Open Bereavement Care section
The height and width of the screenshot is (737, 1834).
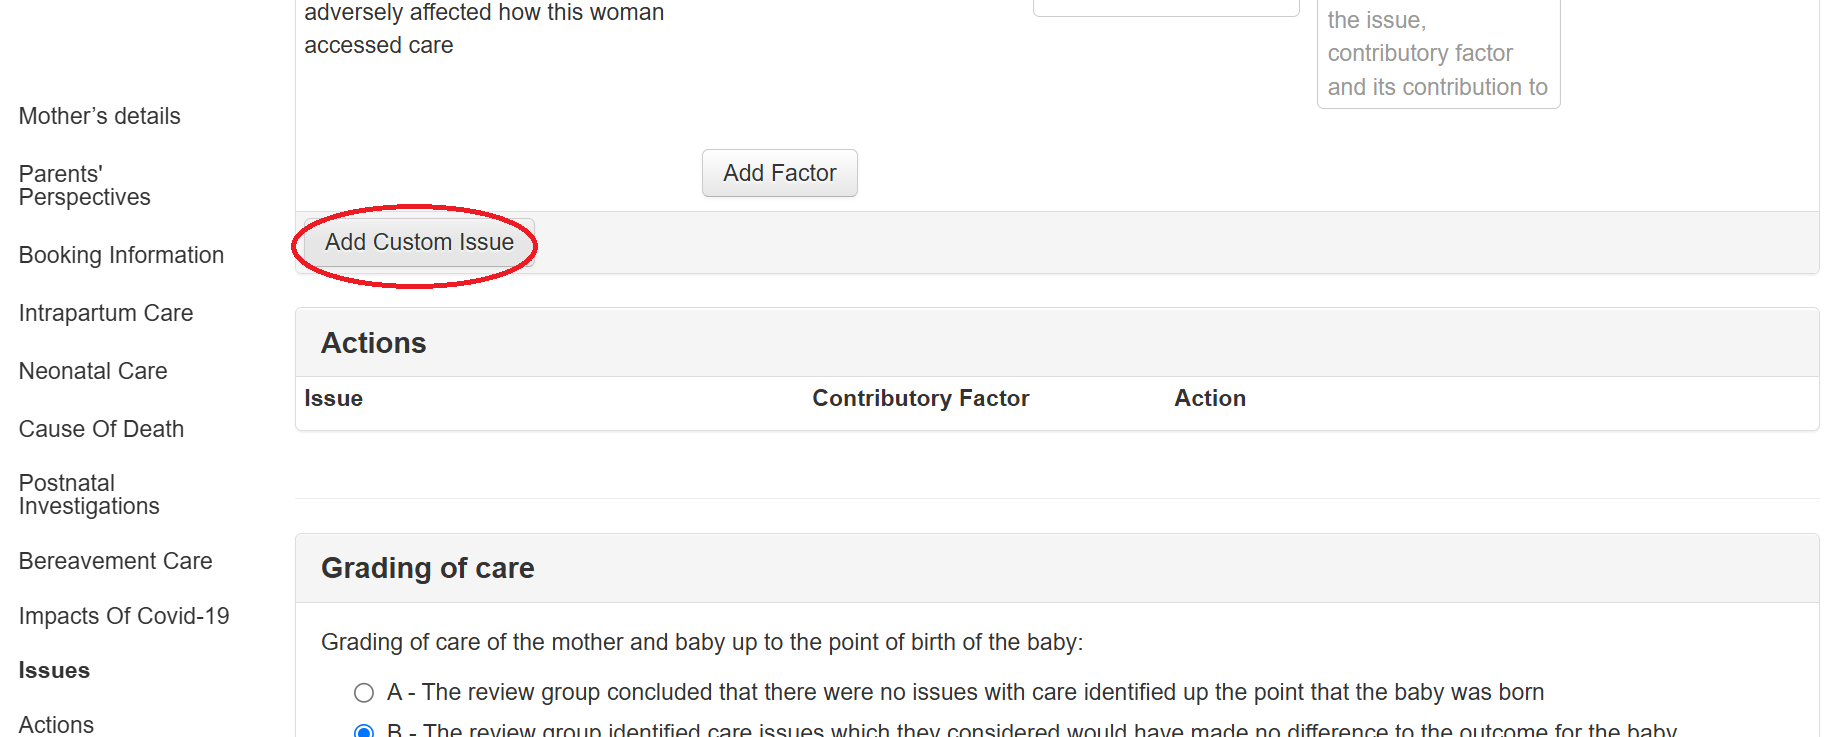115,561
